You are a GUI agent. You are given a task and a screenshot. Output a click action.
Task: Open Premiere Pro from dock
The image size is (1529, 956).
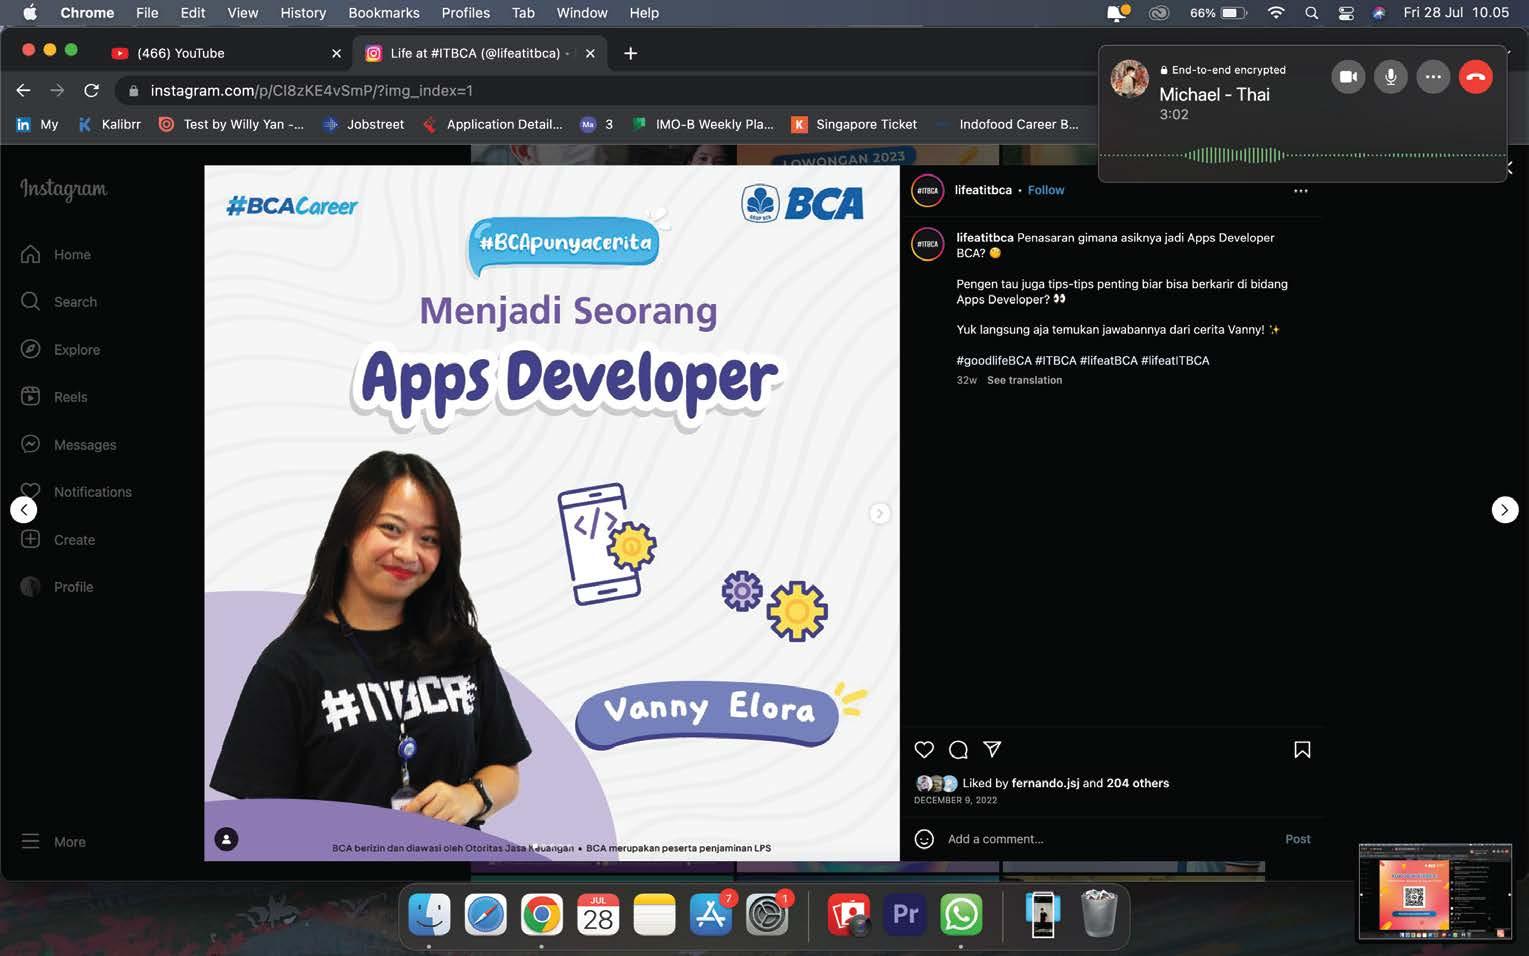[x=905, y=914]
